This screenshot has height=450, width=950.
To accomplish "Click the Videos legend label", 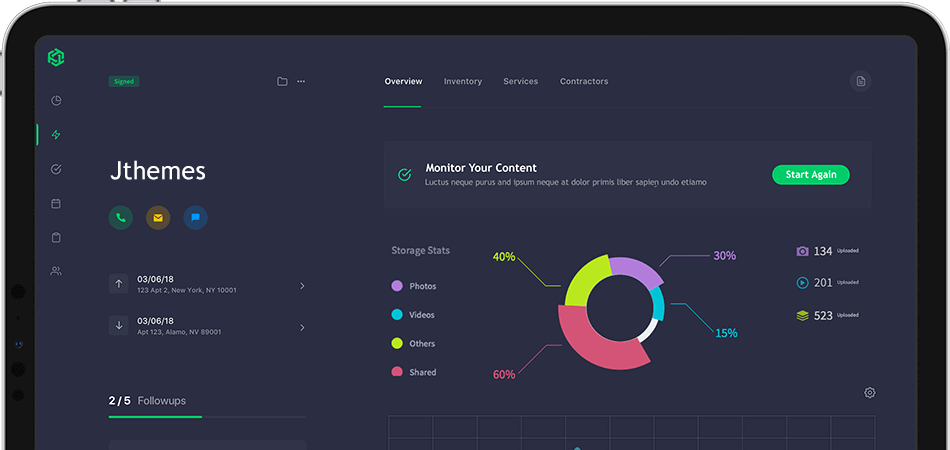I will tap(422, 314).
